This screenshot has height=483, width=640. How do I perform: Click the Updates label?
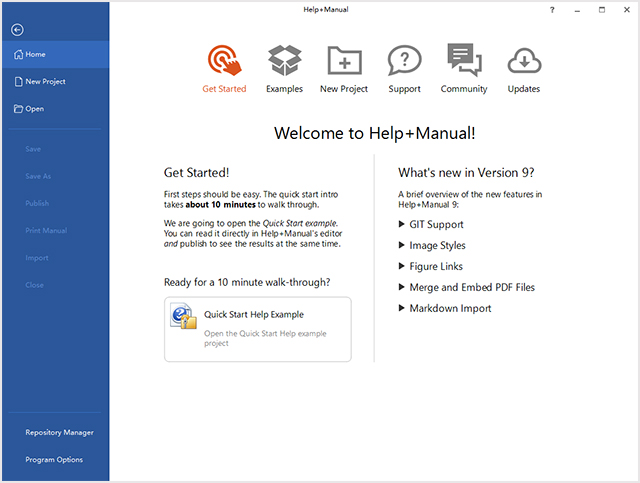coord(524,89)
